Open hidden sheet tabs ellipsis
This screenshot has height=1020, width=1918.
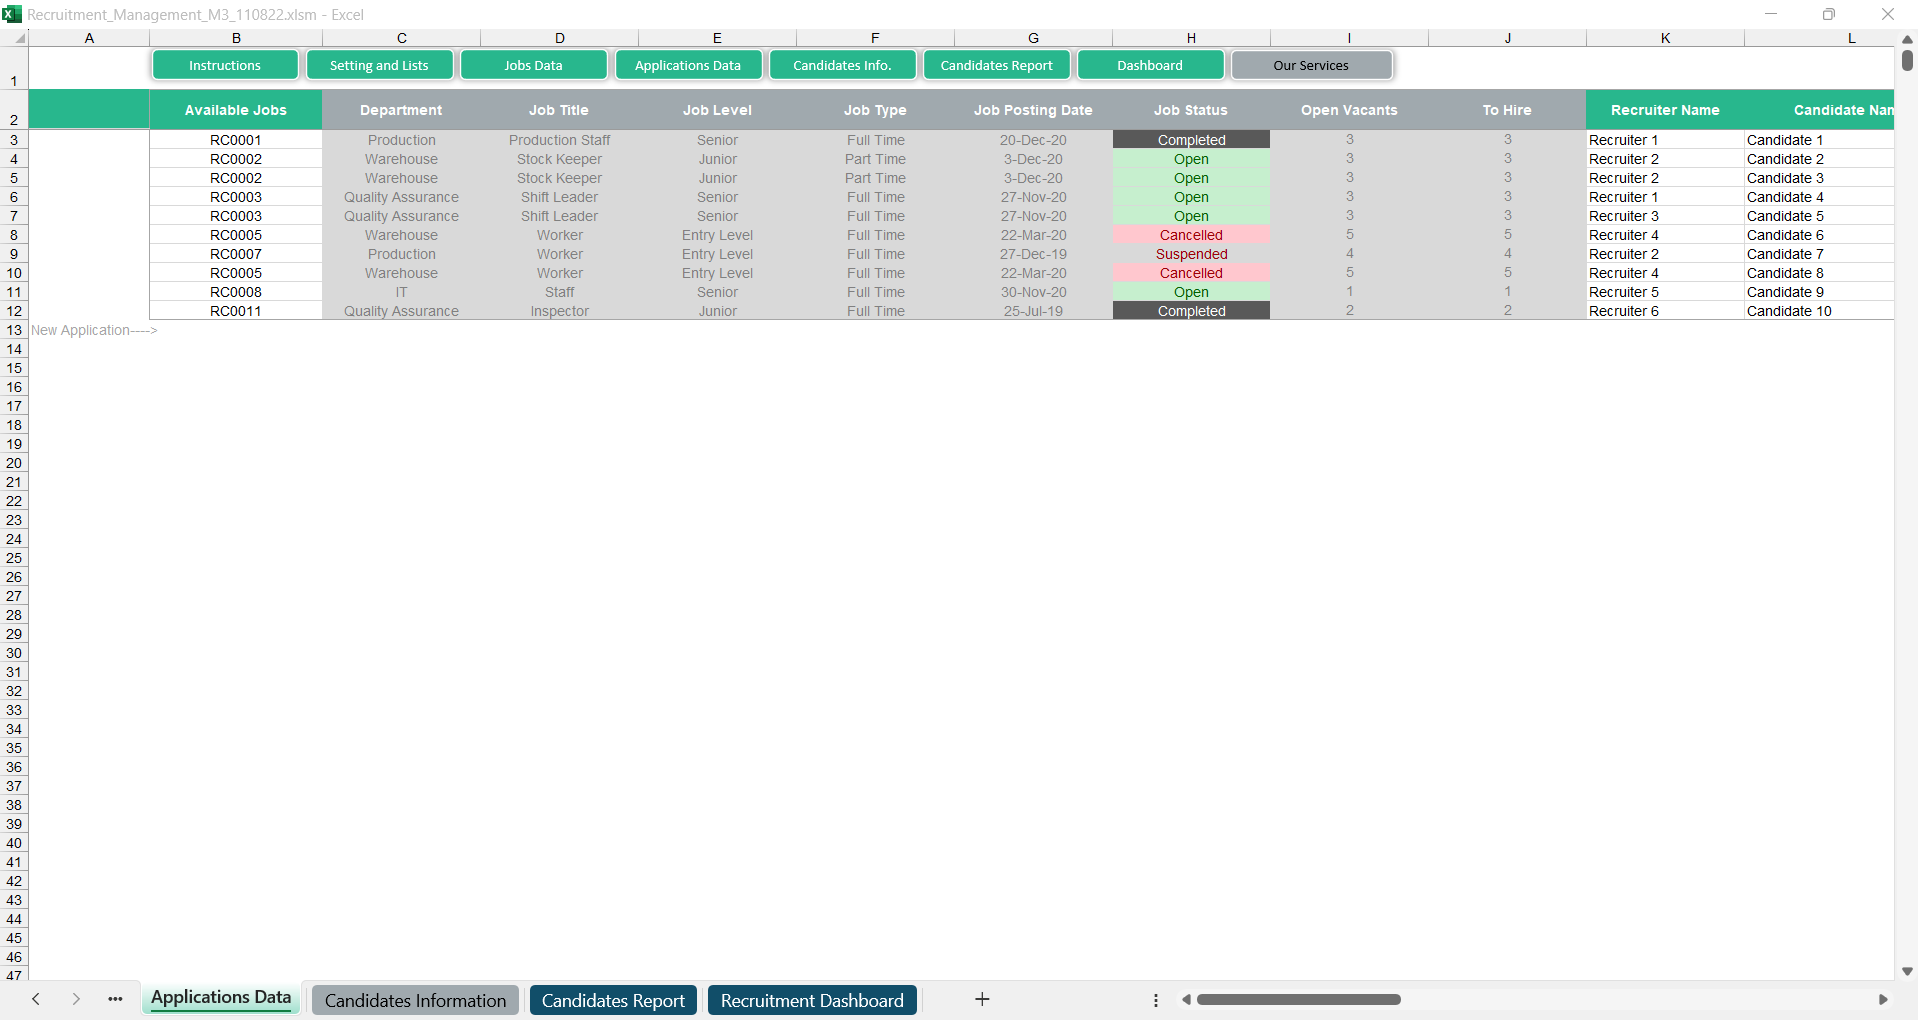115,999
